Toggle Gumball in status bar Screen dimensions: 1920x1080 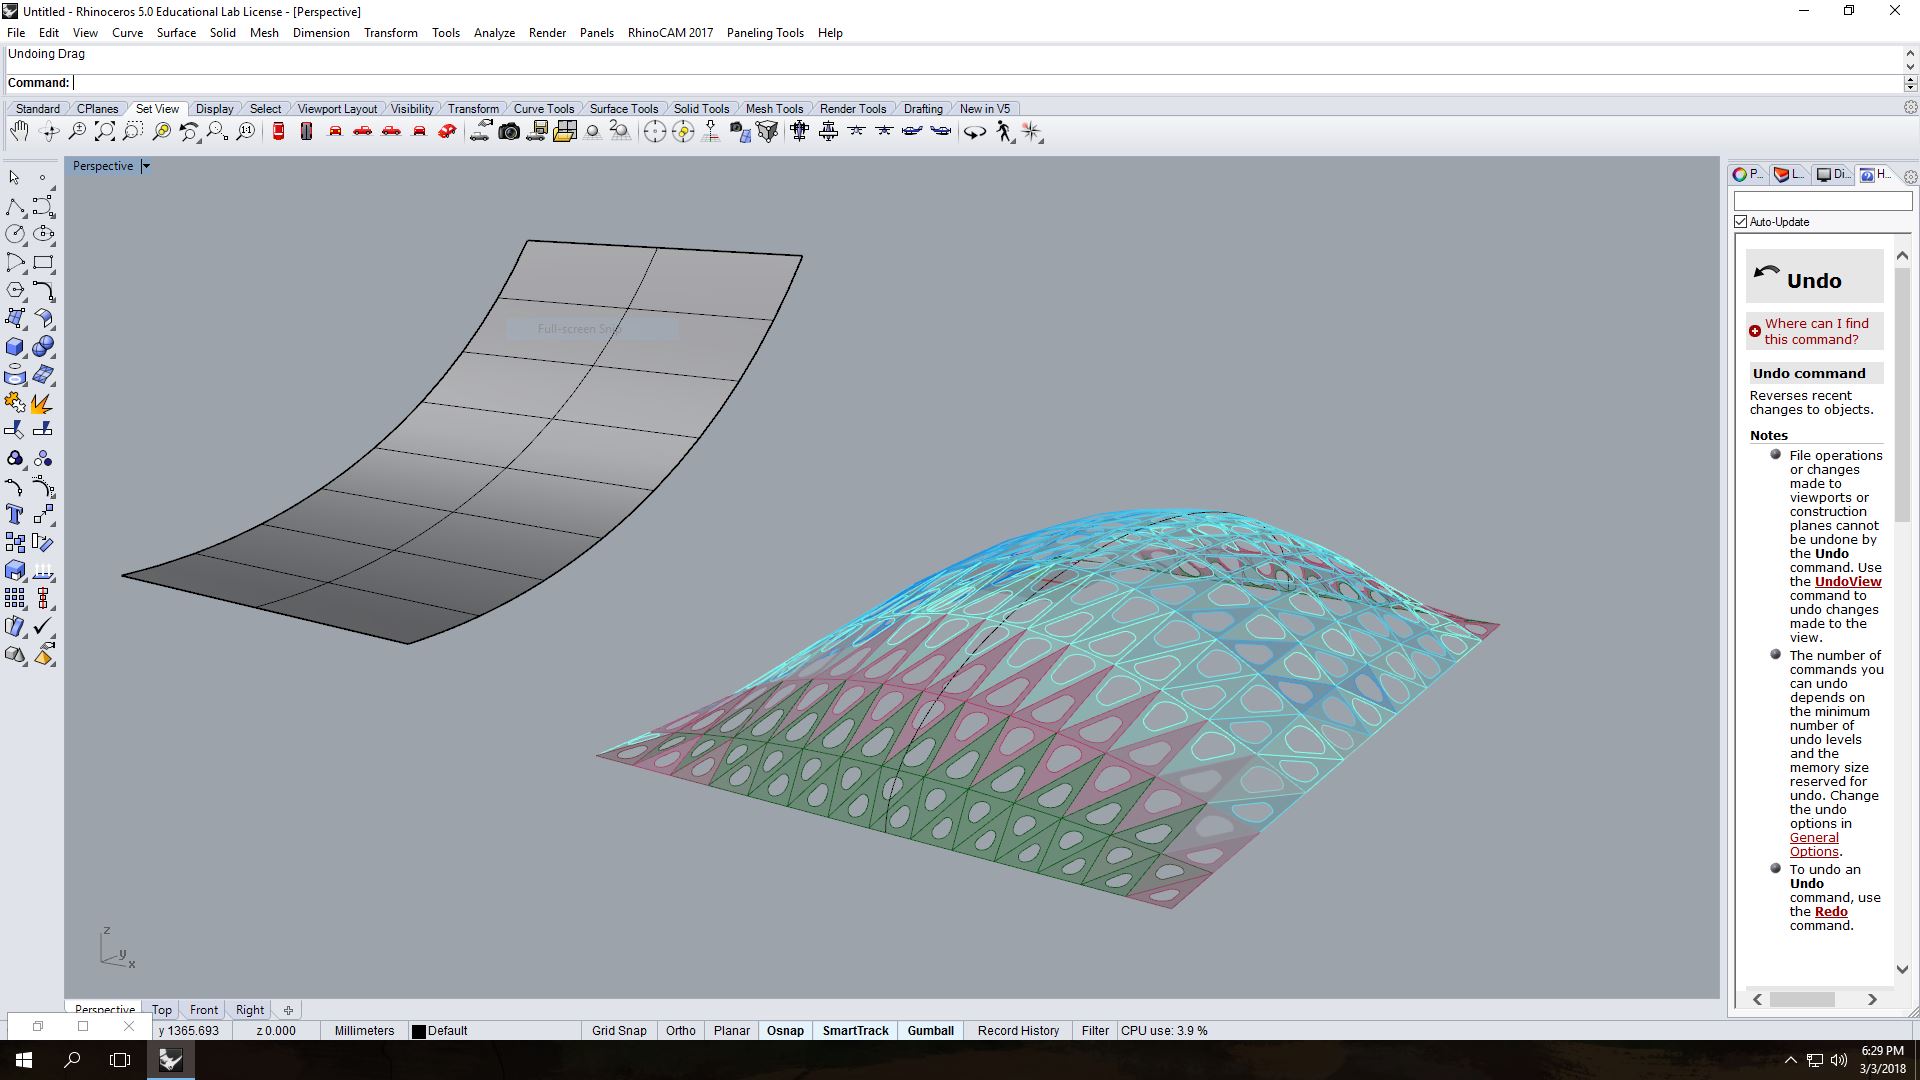tap(930, 1030)
